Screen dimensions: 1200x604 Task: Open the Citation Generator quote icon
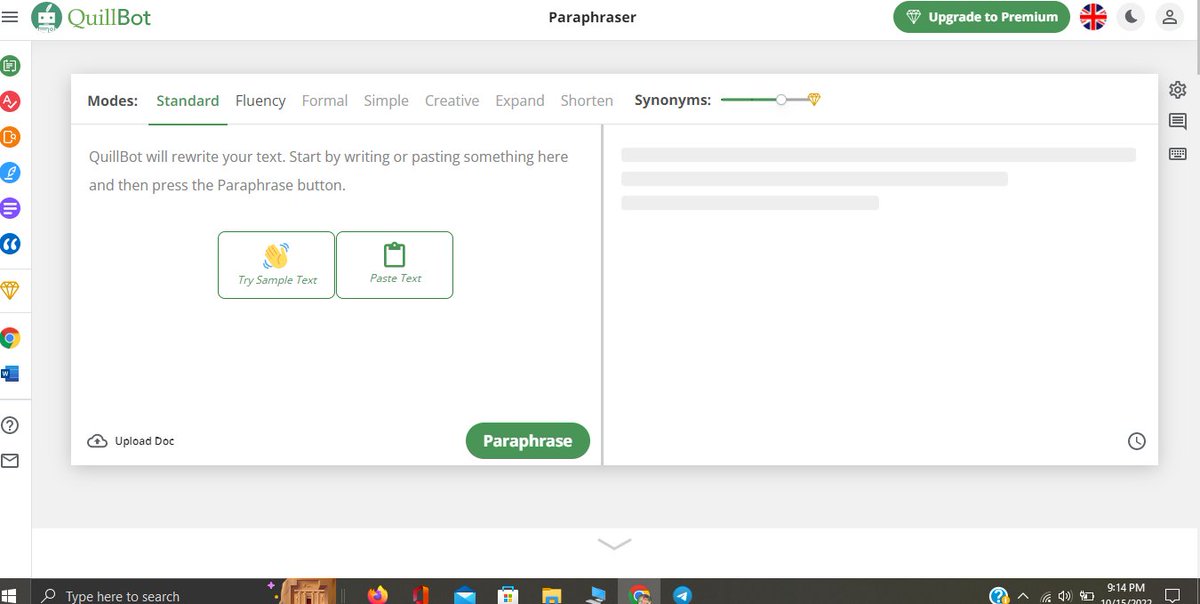click(10, 244)
